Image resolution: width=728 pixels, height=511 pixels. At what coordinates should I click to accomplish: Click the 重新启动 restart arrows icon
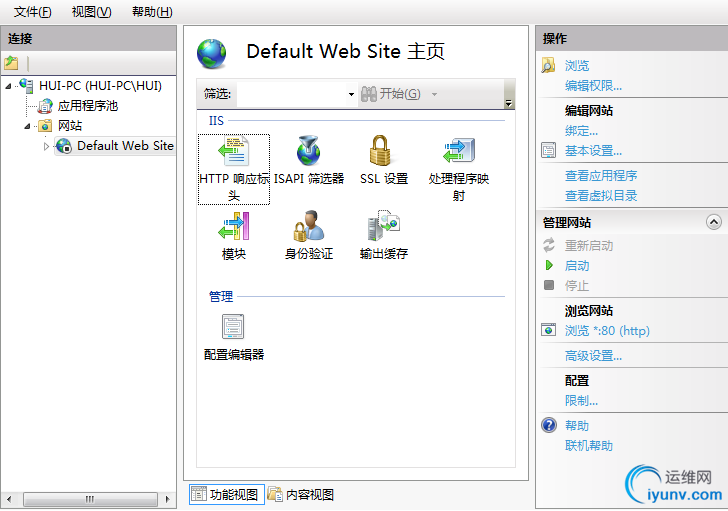pos(549,245)
